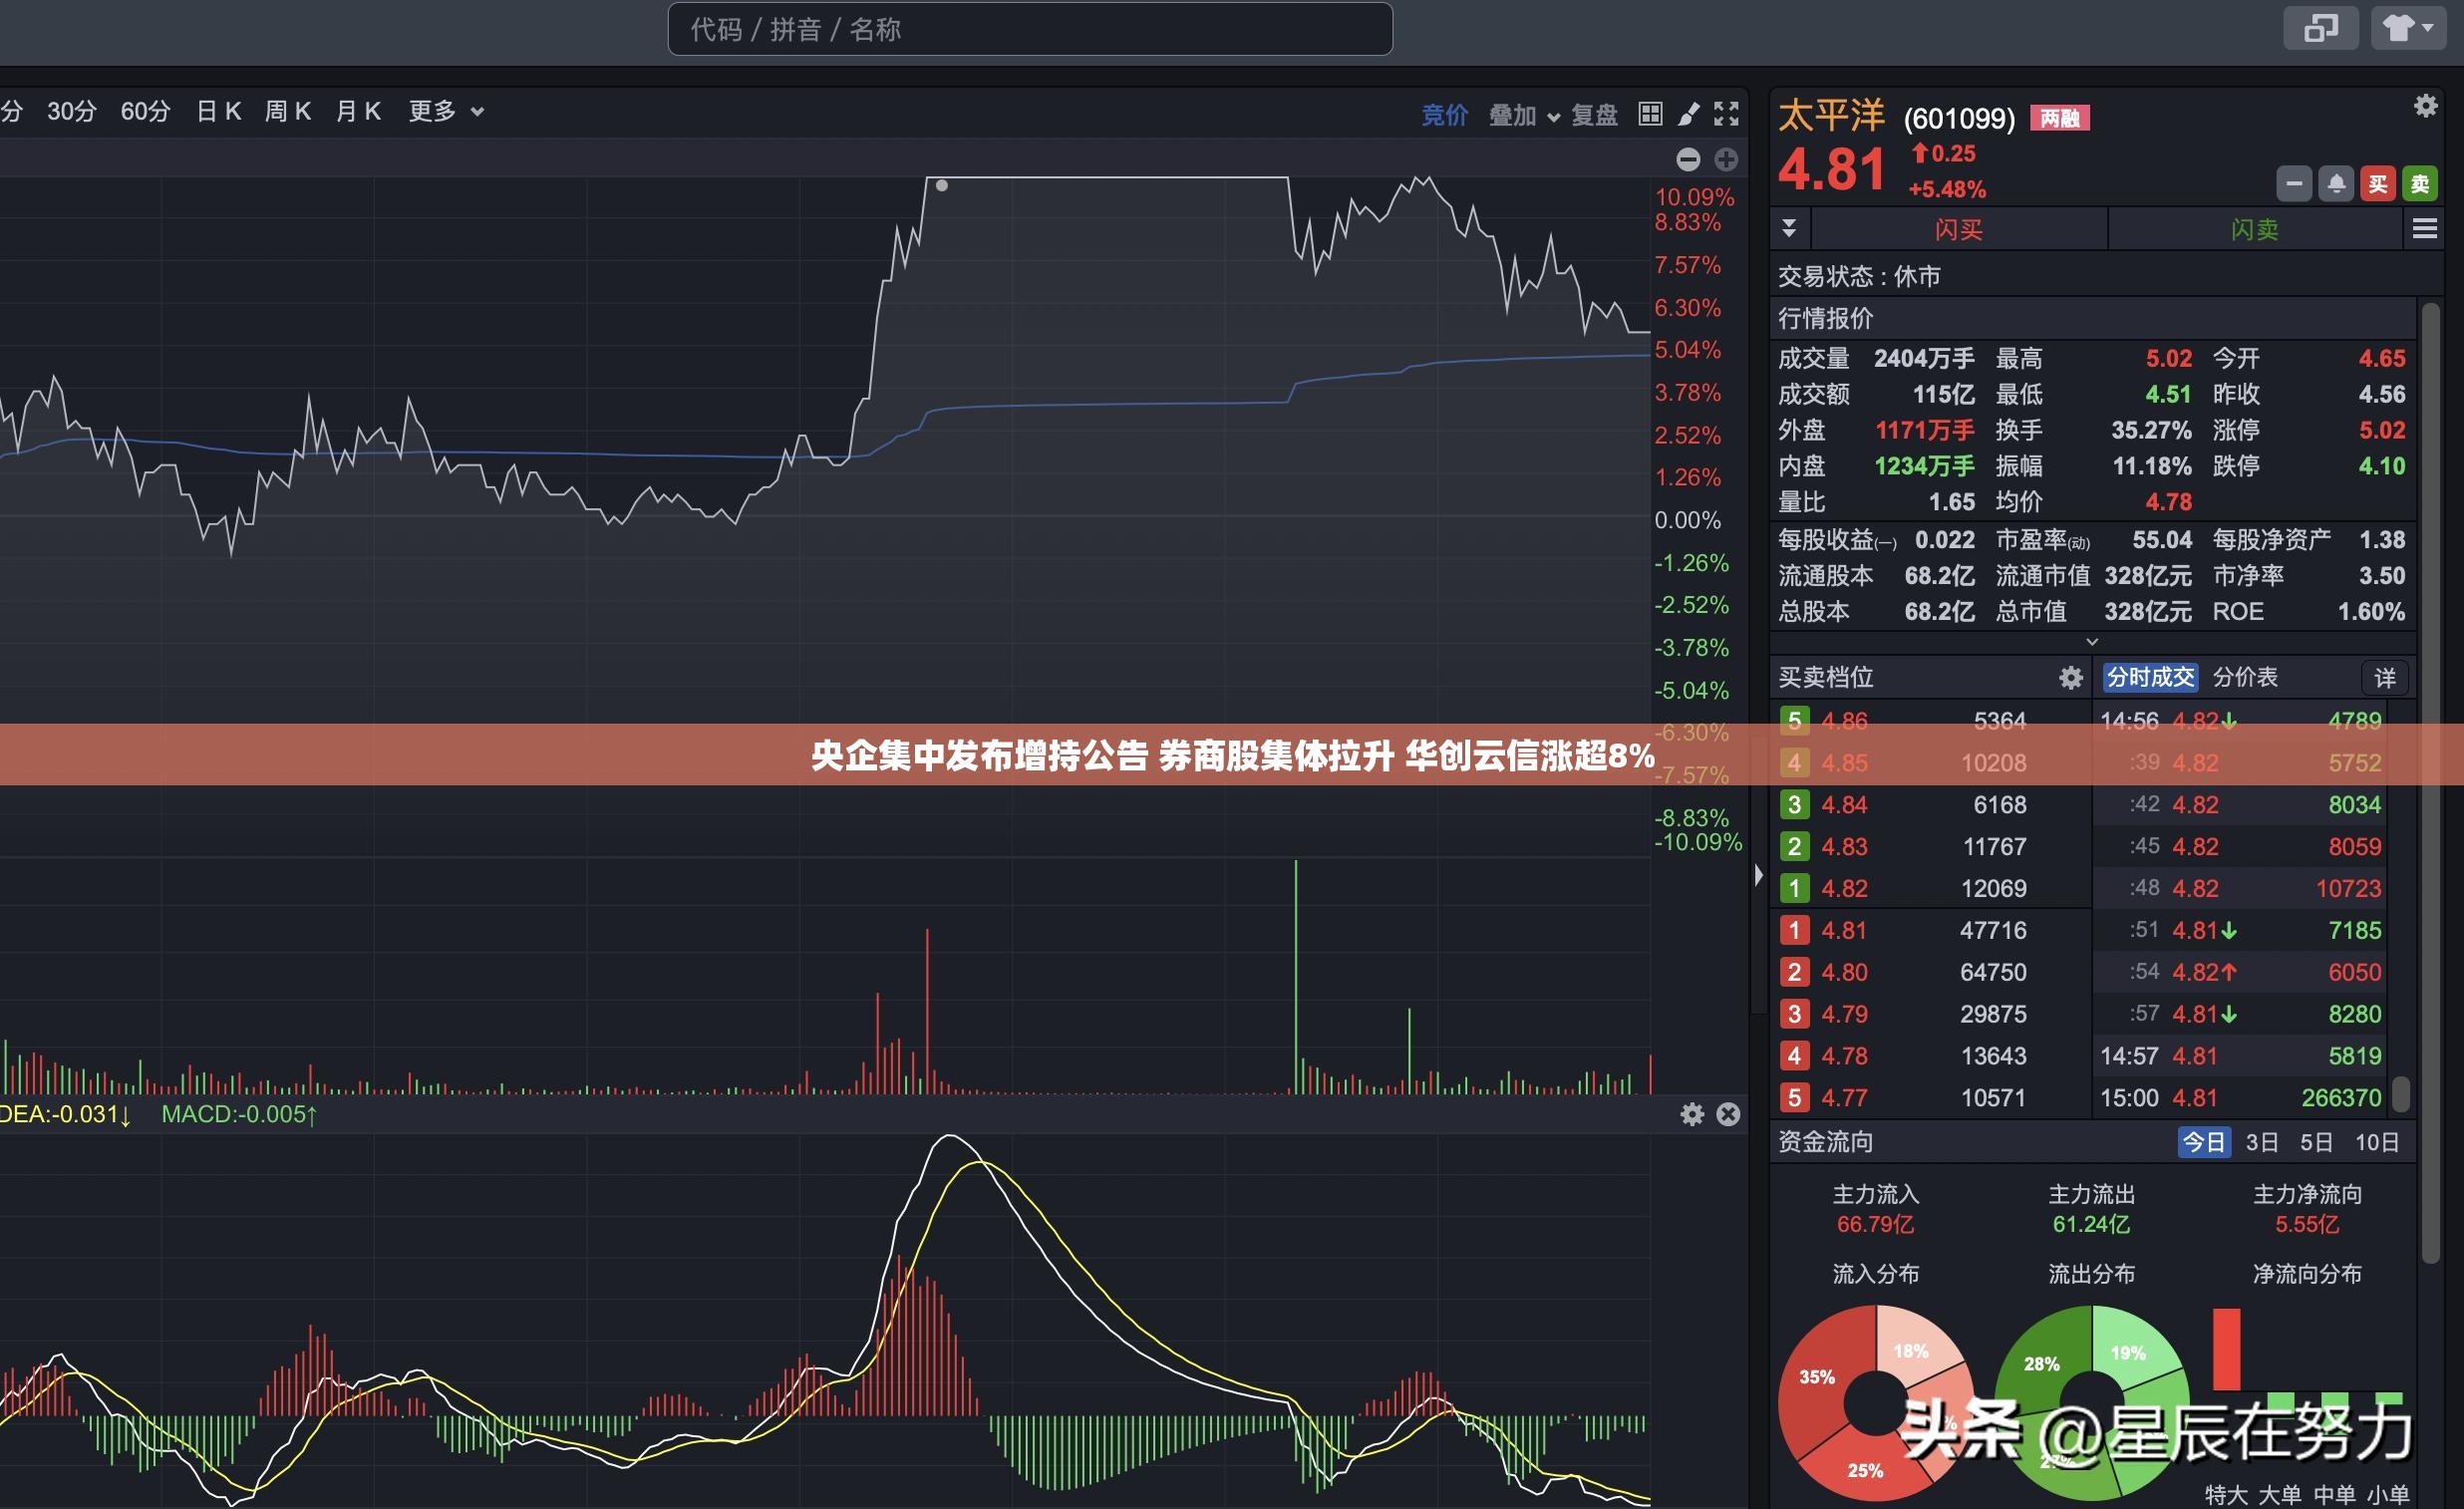2464x1509 pixels.
Task: Expand the collapse arrow beside 闪买
Action: coord(1789,229)
